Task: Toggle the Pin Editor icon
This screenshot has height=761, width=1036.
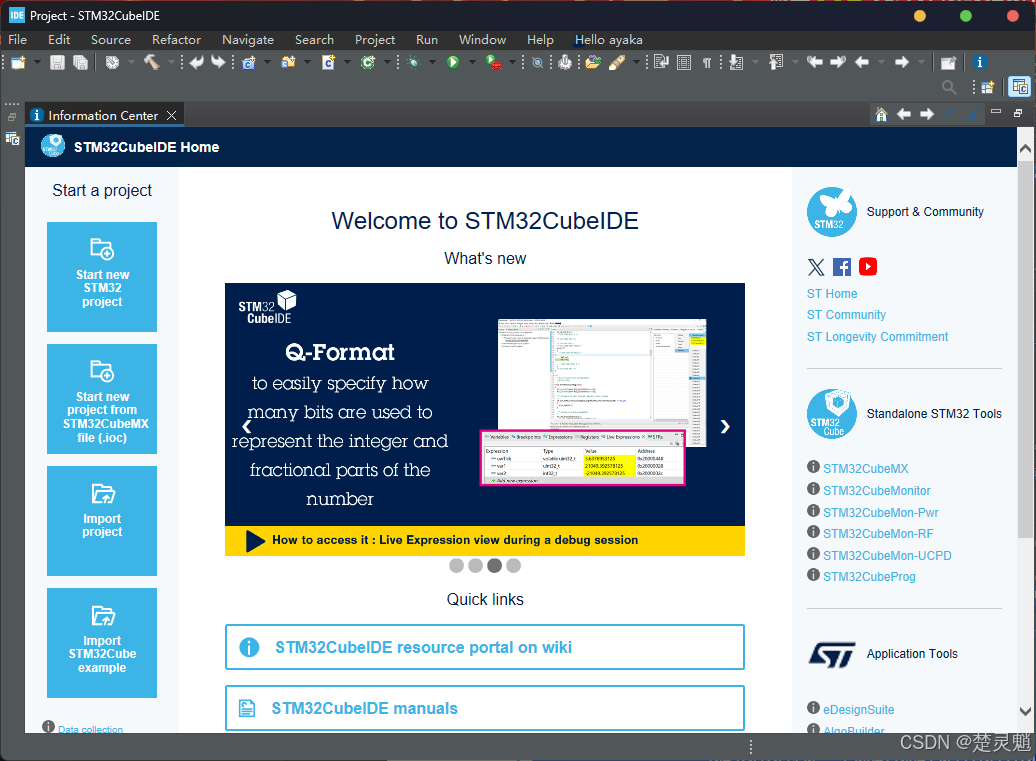Action: pyautogui.click(x=948, y=63)
